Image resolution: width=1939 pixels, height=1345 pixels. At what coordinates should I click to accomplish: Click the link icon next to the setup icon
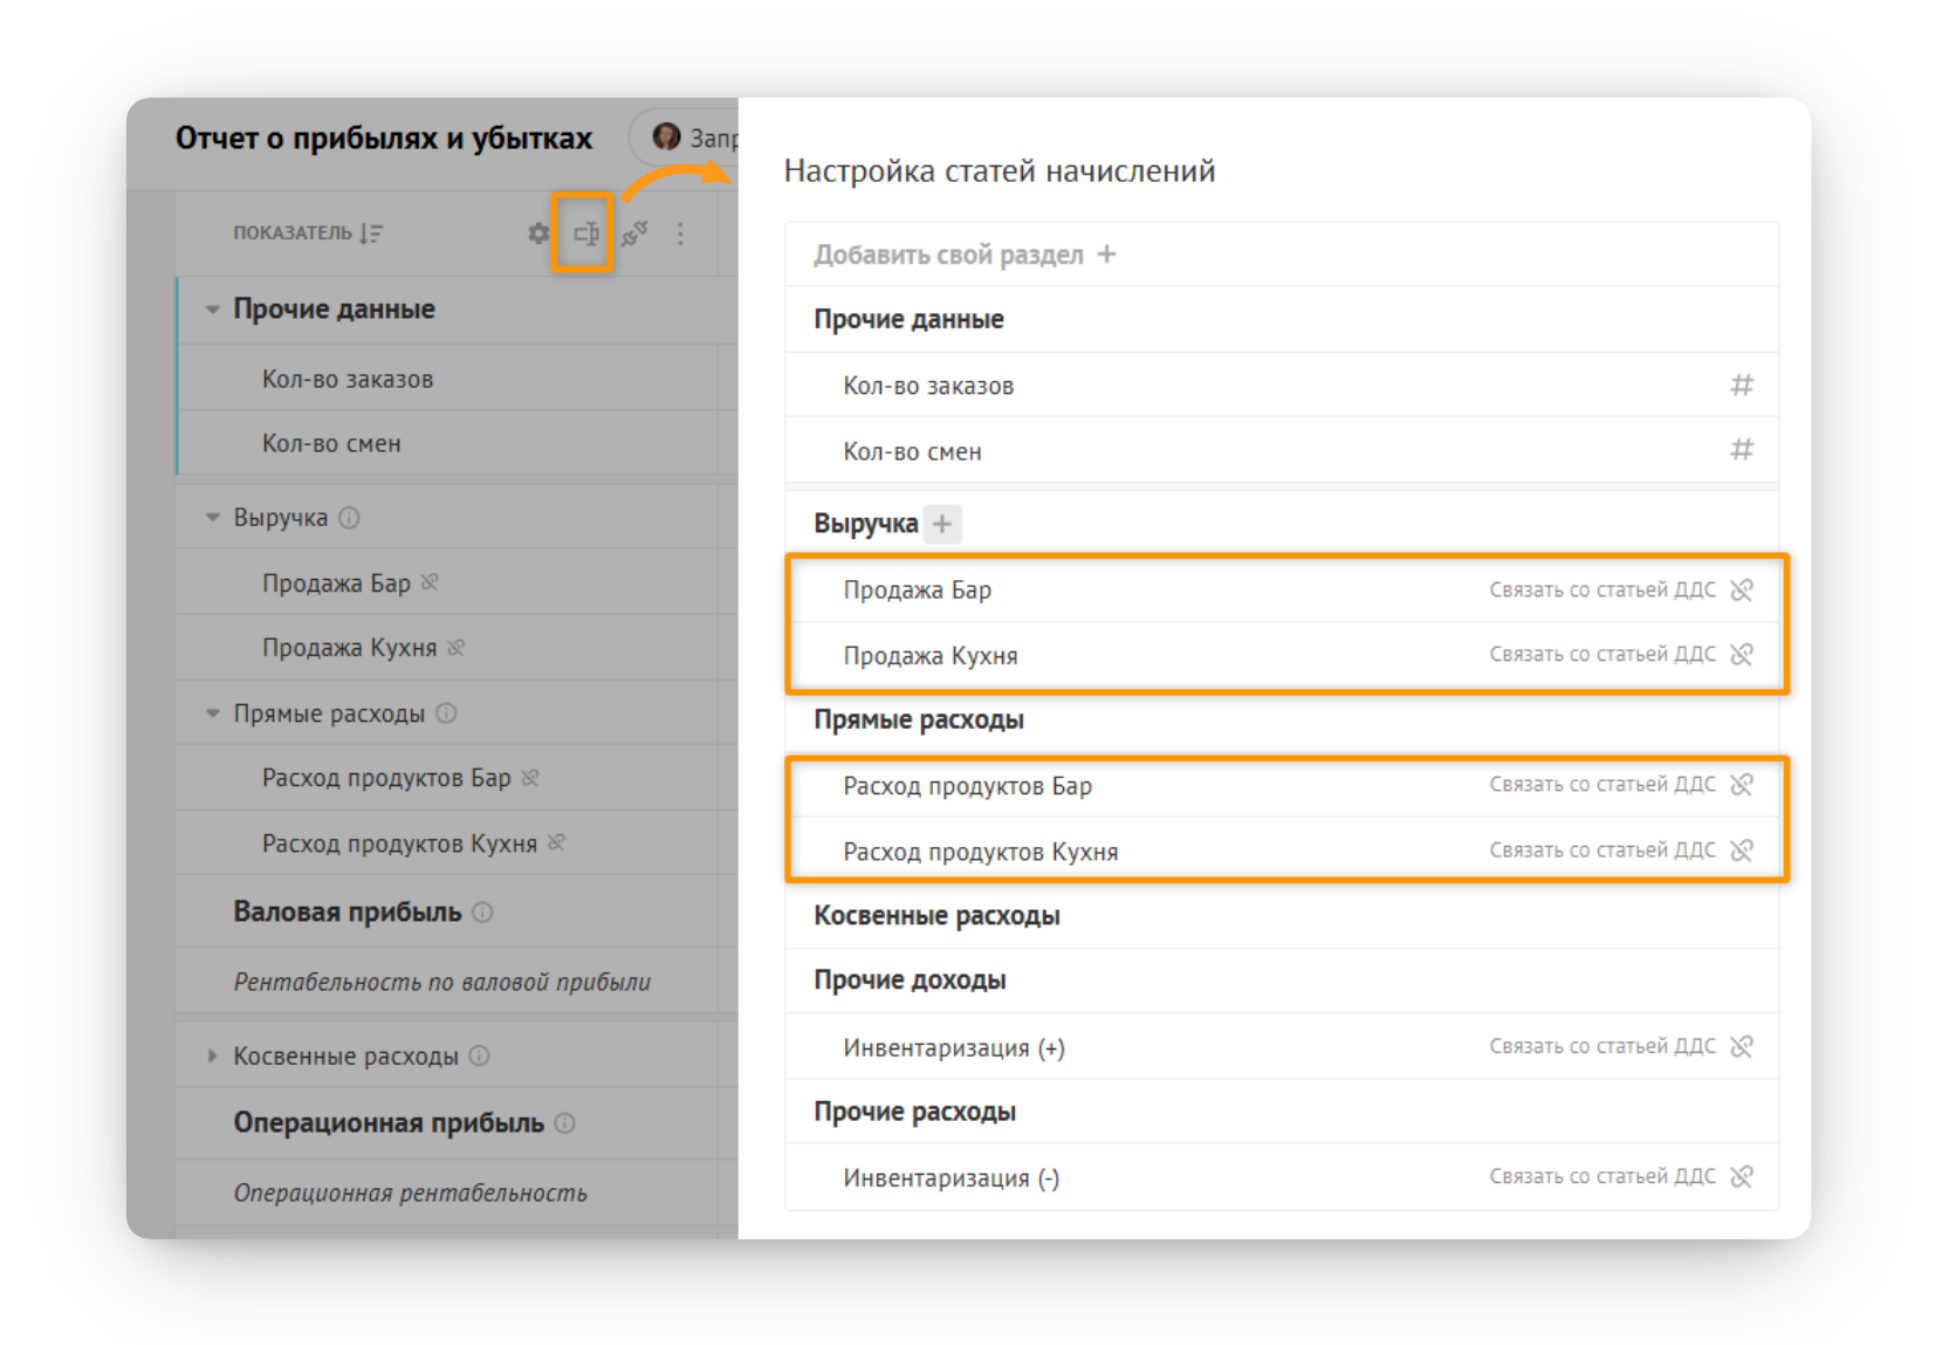tap(634, 234)
